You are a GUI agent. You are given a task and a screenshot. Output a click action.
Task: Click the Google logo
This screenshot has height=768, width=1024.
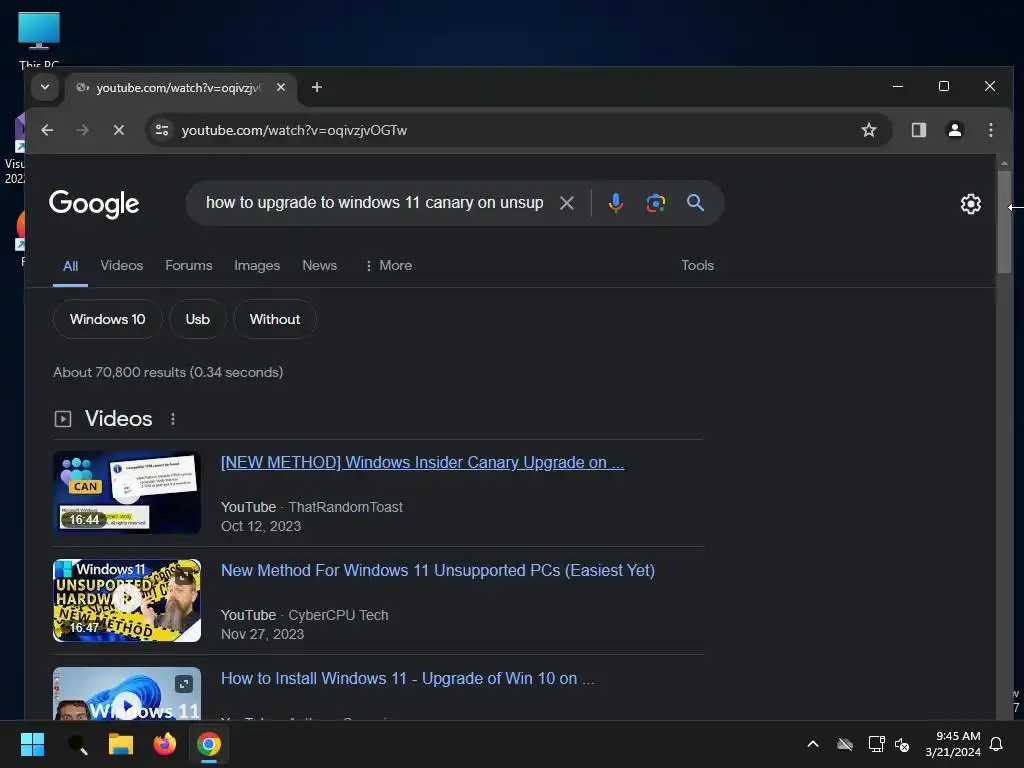click(94, 204)
